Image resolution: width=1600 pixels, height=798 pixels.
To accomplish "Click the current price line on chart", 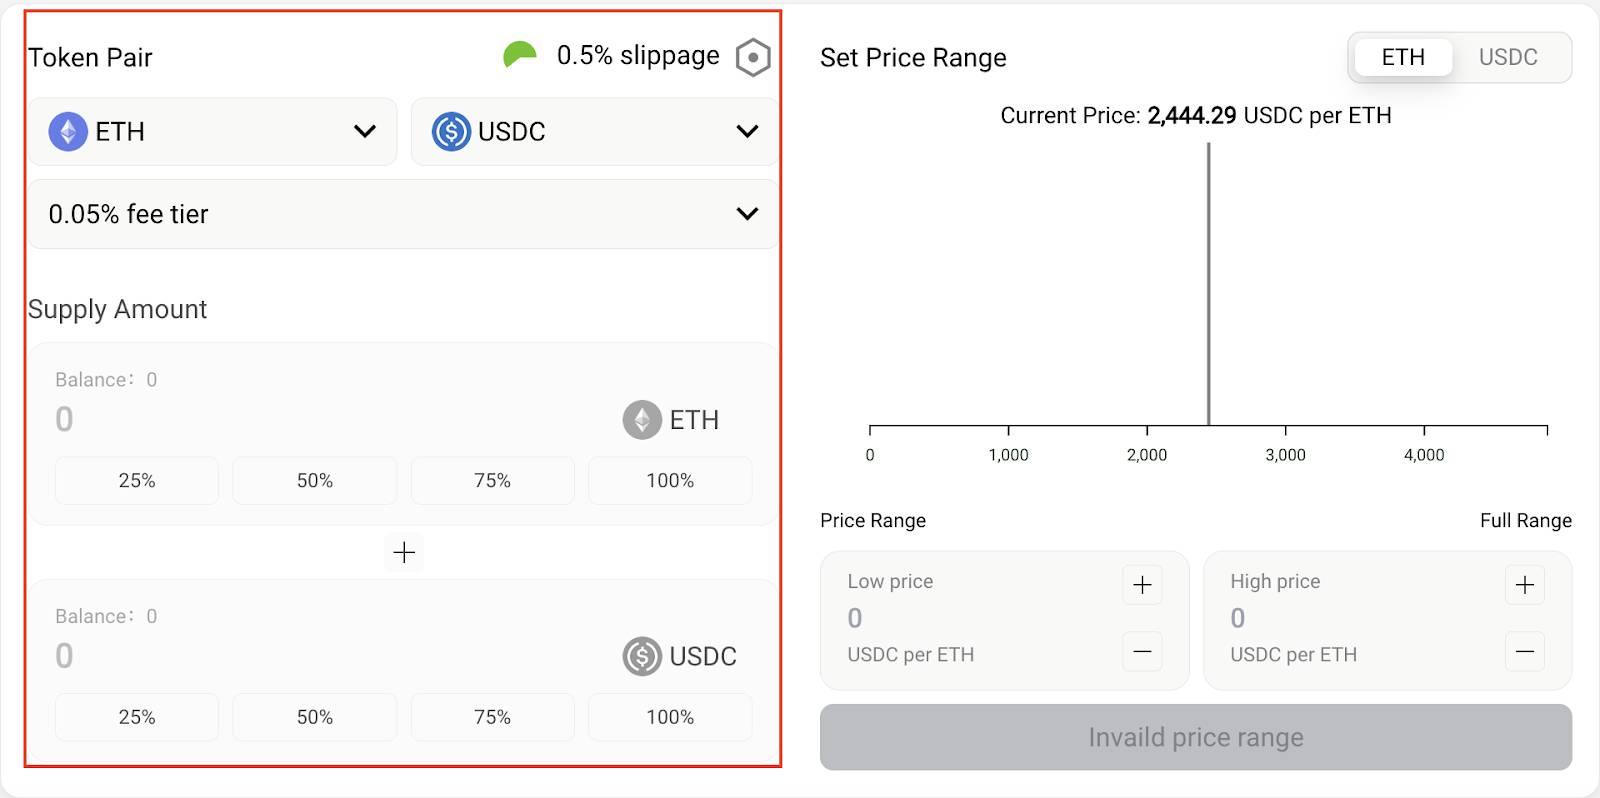I will pos(1208,284).
